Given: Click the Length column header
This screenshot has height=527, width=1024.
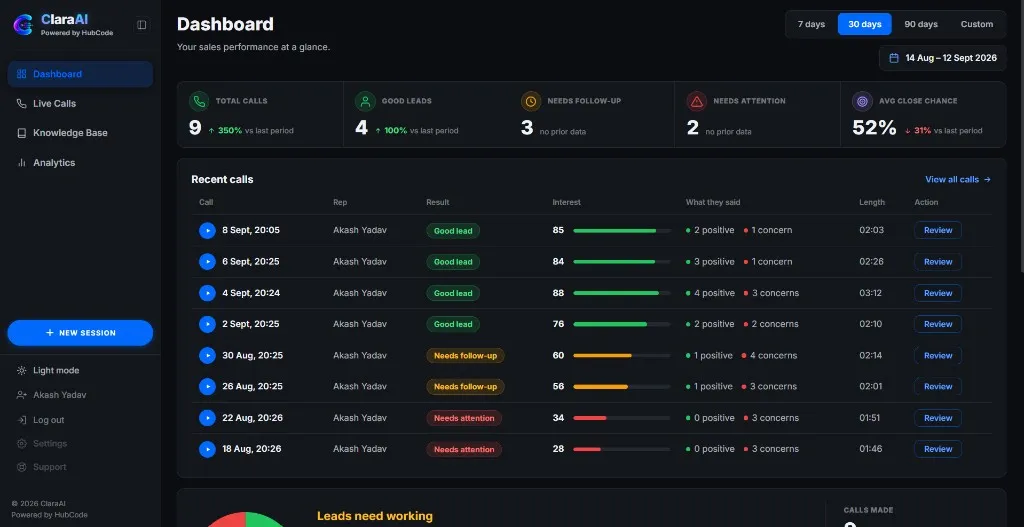Looking at the screenshot, I should pos(872,202).
